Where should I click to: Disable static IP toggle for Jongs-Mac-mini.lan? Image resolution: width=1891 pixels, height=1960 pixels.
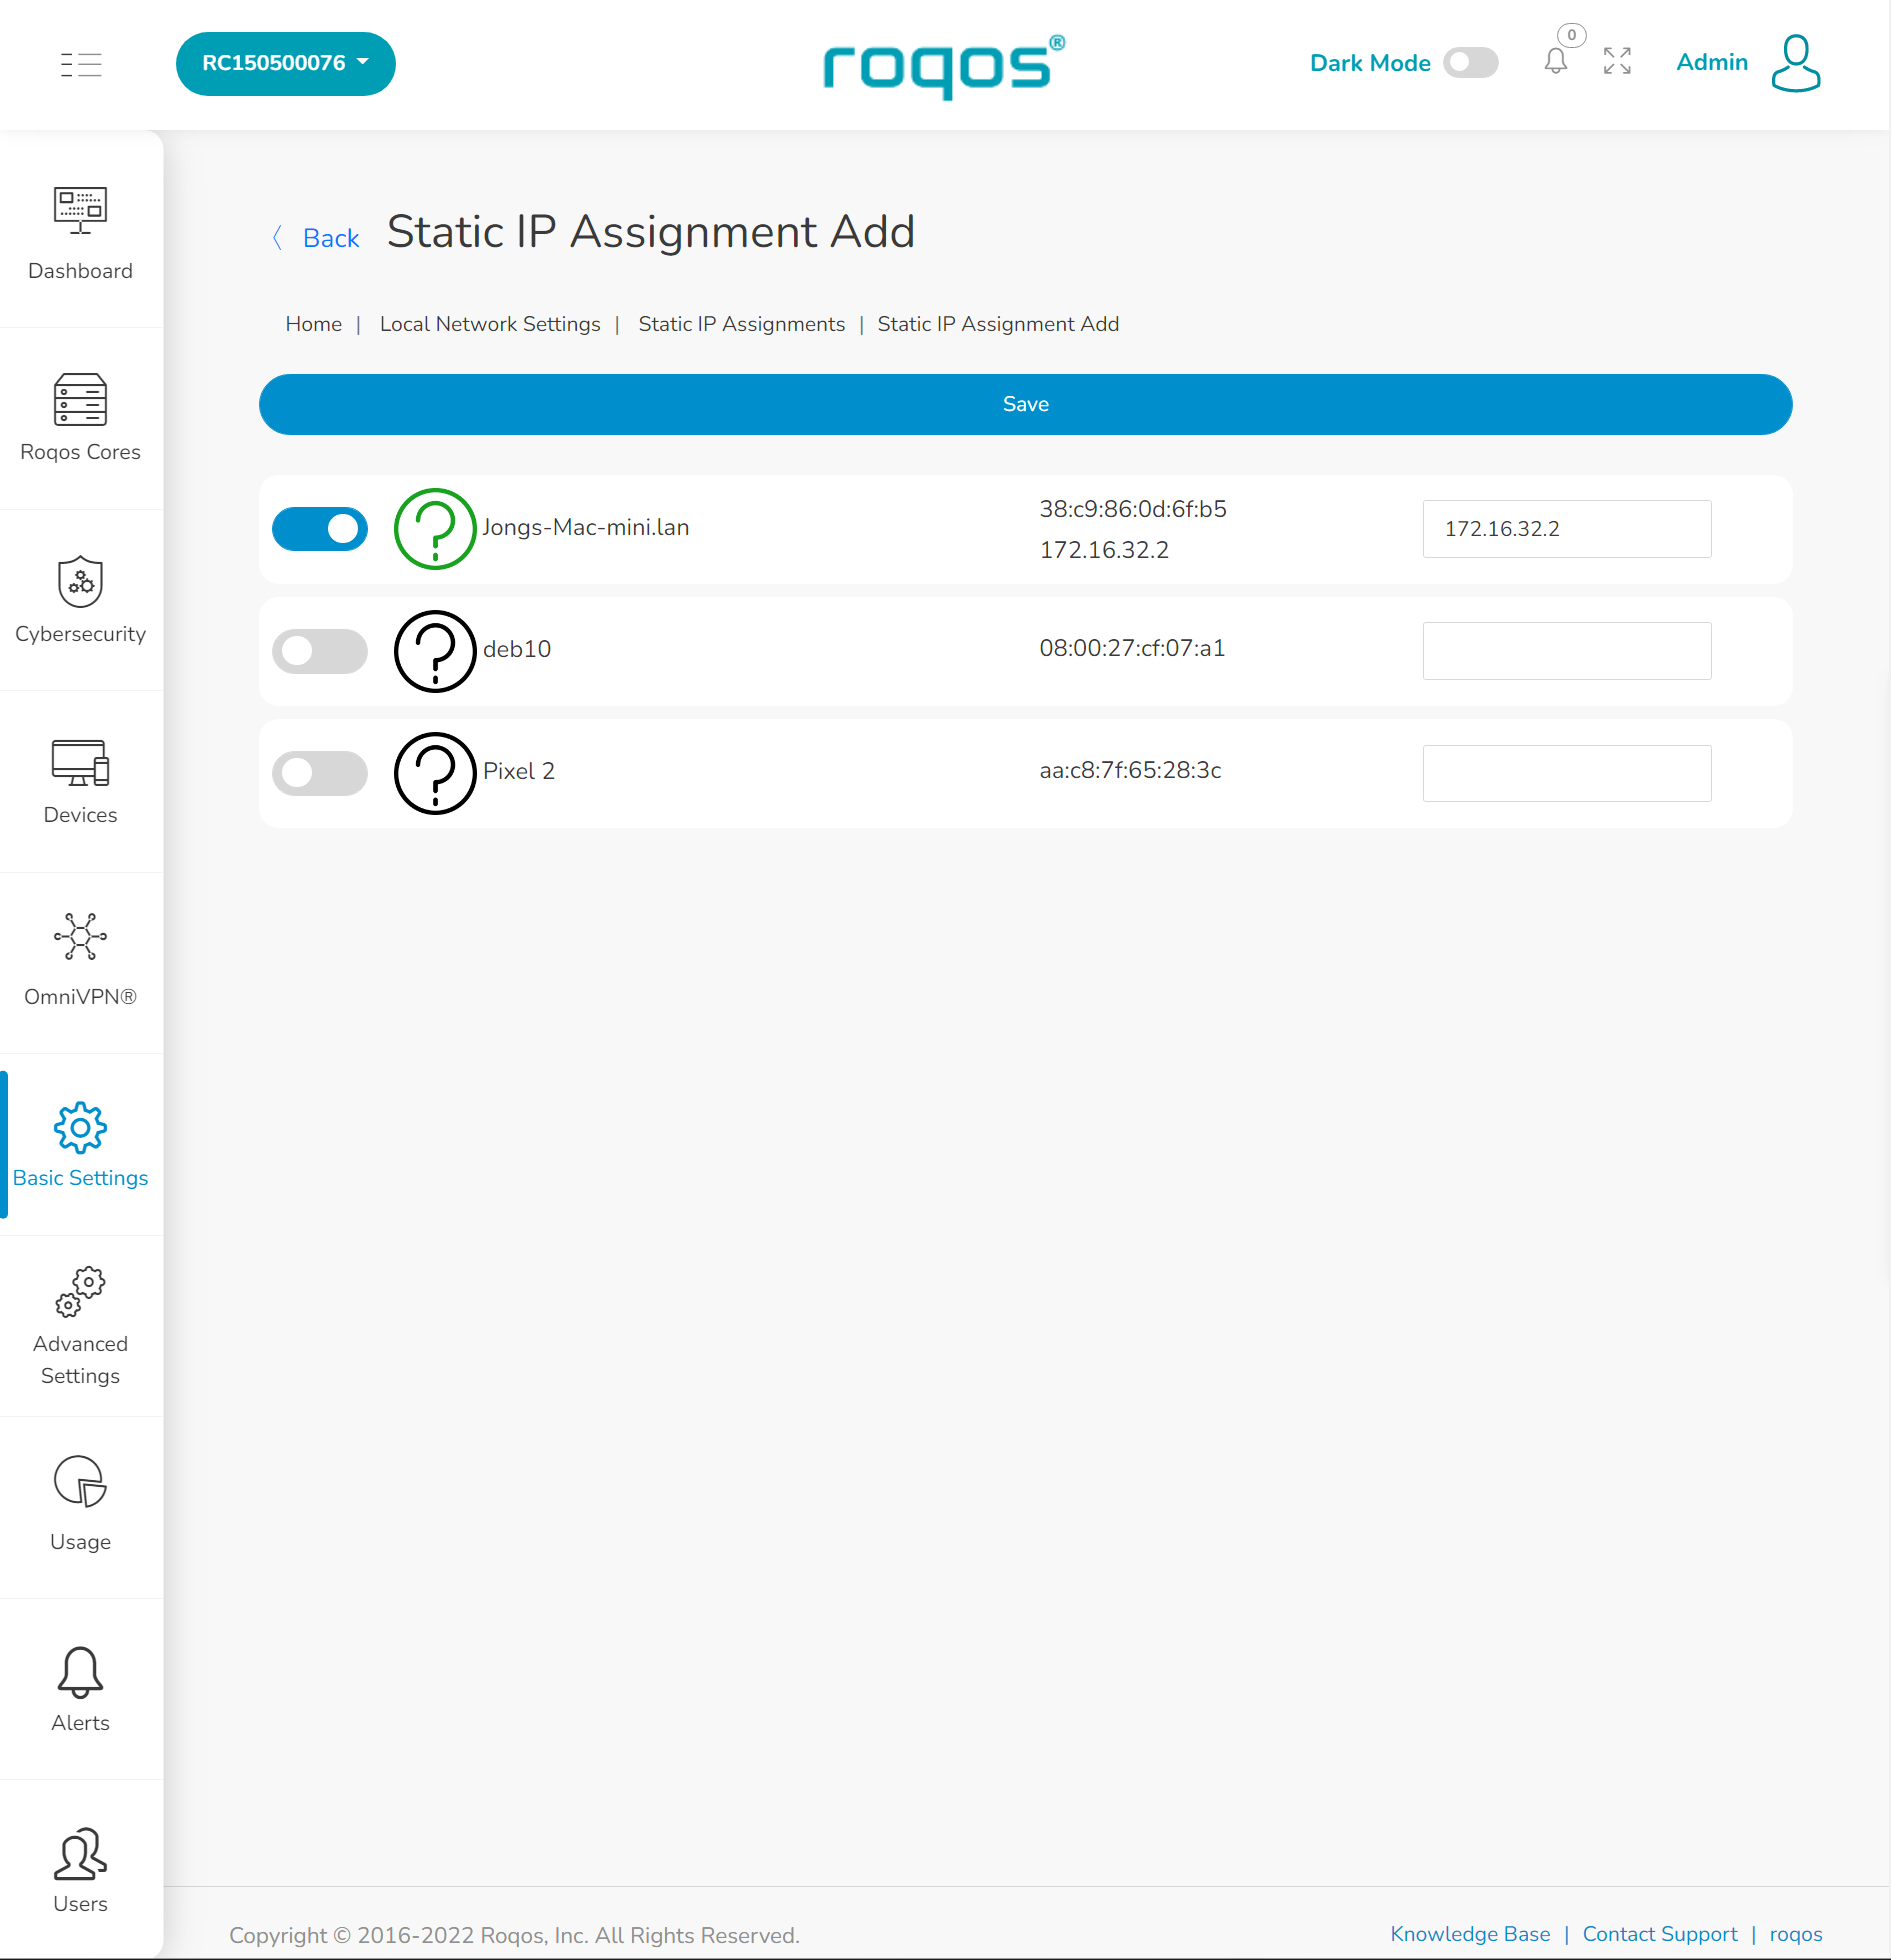pos(320,529)
